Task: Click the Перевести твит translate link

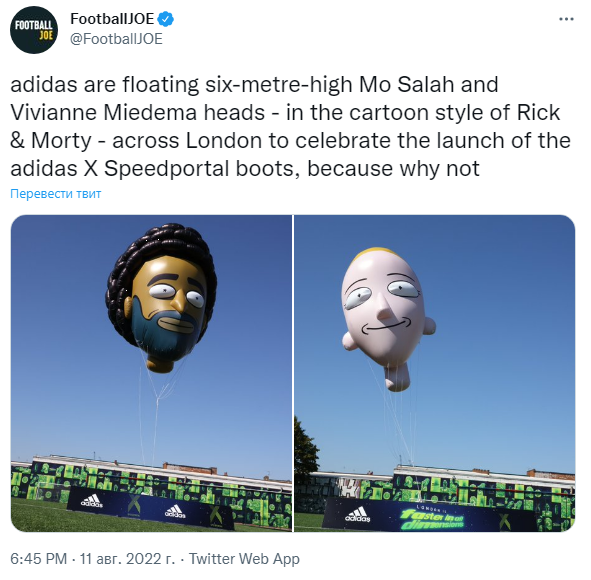Action: 56,195
